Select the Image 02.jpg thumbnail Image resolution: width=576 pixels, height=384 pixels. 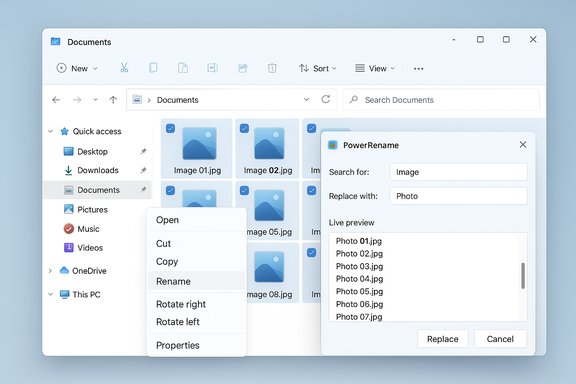[x=269, y=143]
